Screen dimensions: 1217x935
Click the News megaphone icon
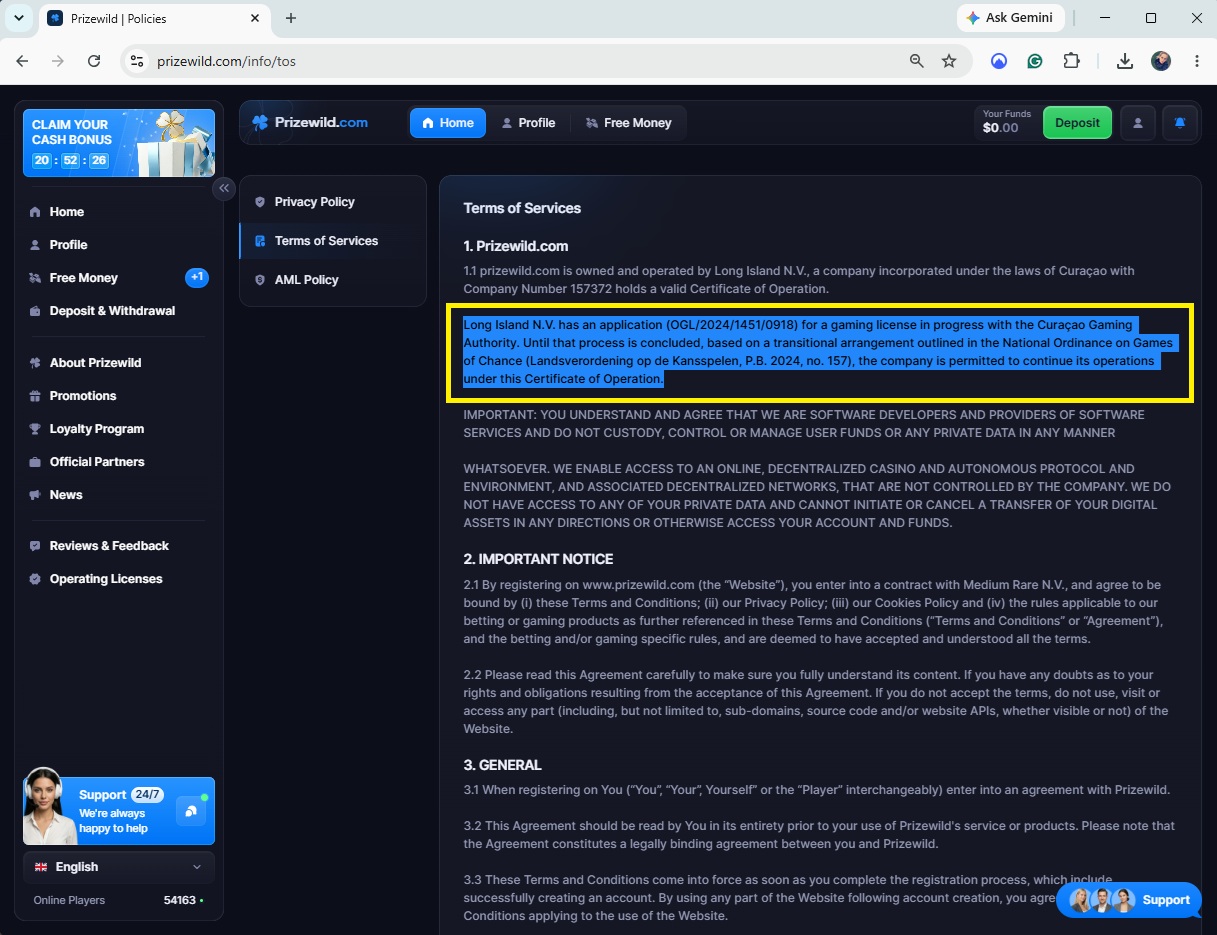36,495
